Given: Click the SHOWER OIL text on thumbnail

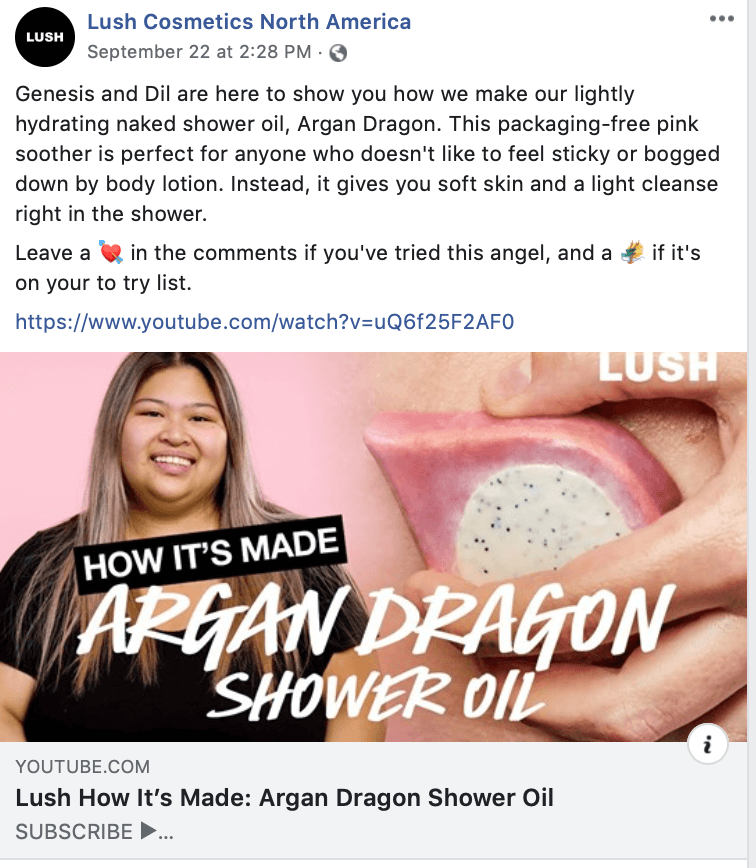Looking at the screenshot, I should coord(376,695).
